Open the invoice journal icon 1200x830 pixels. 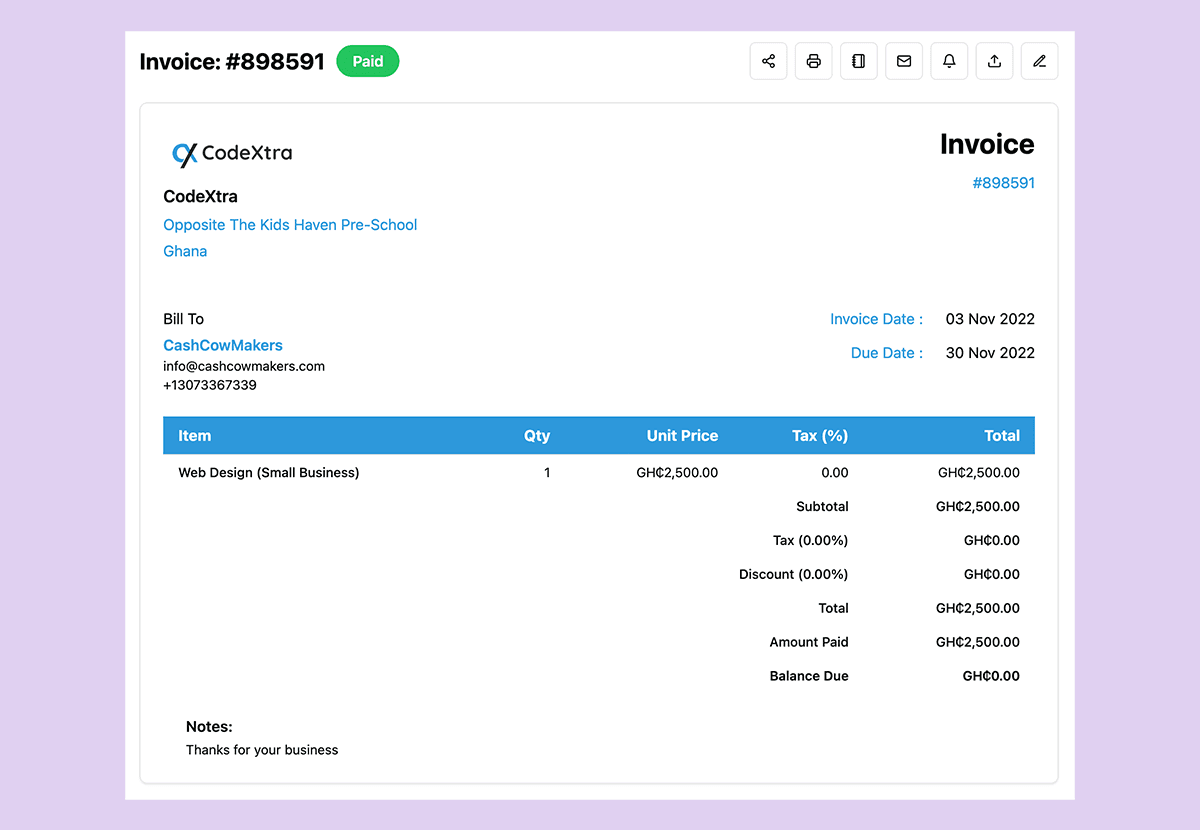(x=858, y=61)
